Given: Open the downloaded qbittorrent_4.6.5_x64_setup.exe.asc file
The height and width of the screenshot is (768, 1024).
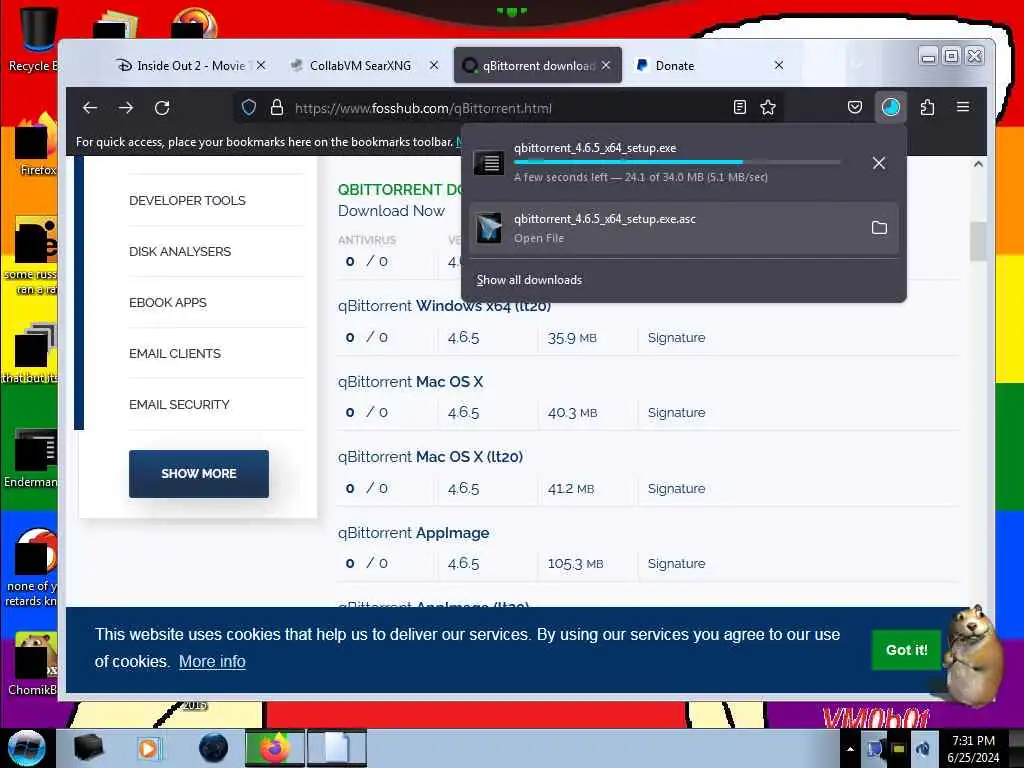Looking at the screenshot, I should tap(665, 228).
